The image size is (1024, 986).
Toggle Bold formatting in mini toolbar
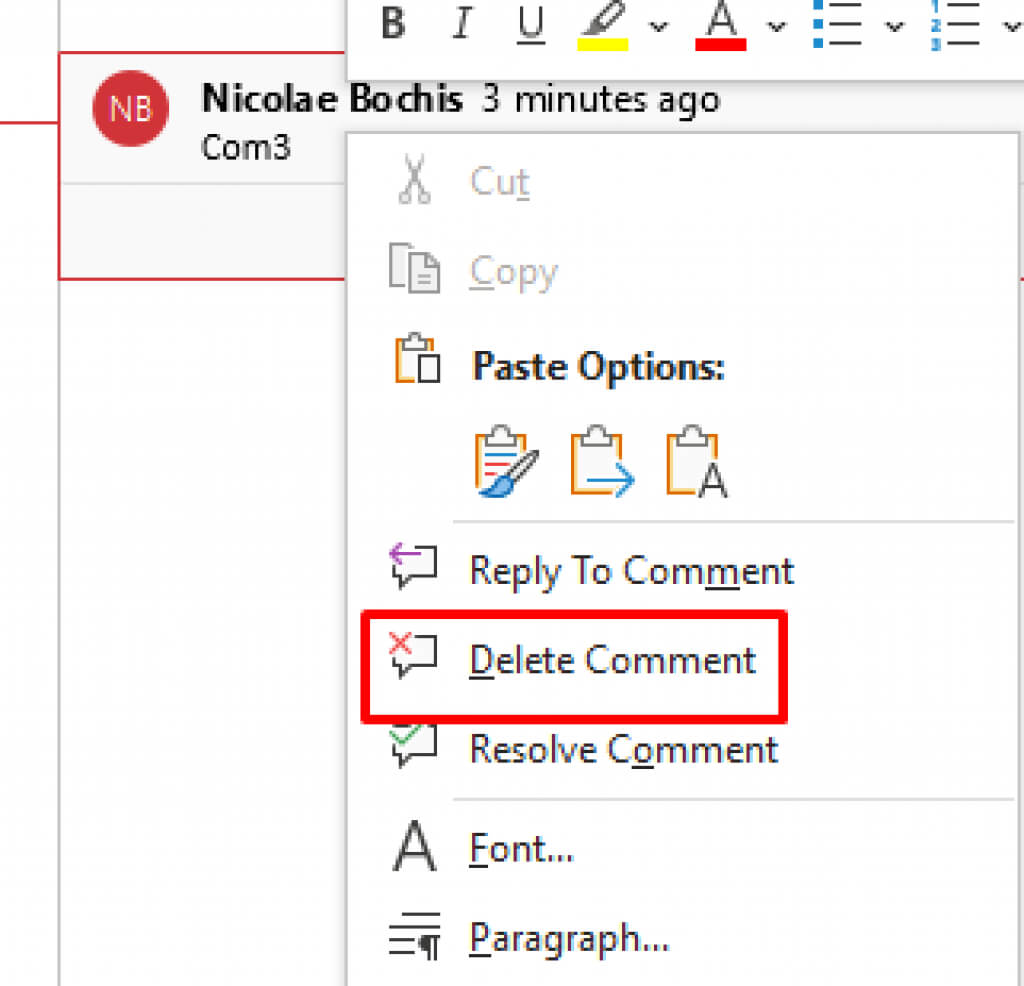tap(394, 24)
